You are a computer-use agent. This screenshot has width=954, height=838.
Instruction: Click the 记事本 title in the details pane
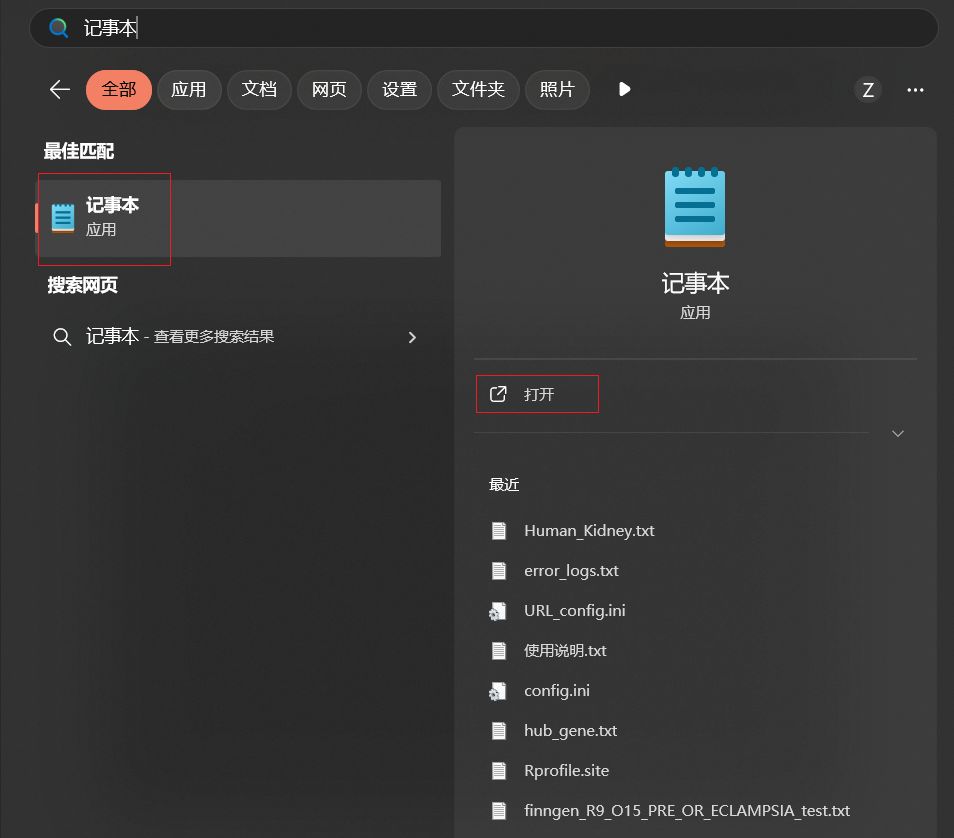(x=695, y=284)
